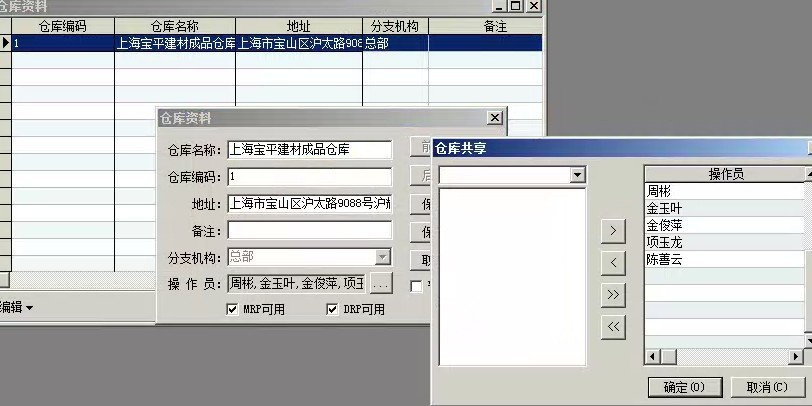The width and height of the screenshot is (812, 406).
Task: Open the 编辑 dropdown menu
Action: point(17,306)
